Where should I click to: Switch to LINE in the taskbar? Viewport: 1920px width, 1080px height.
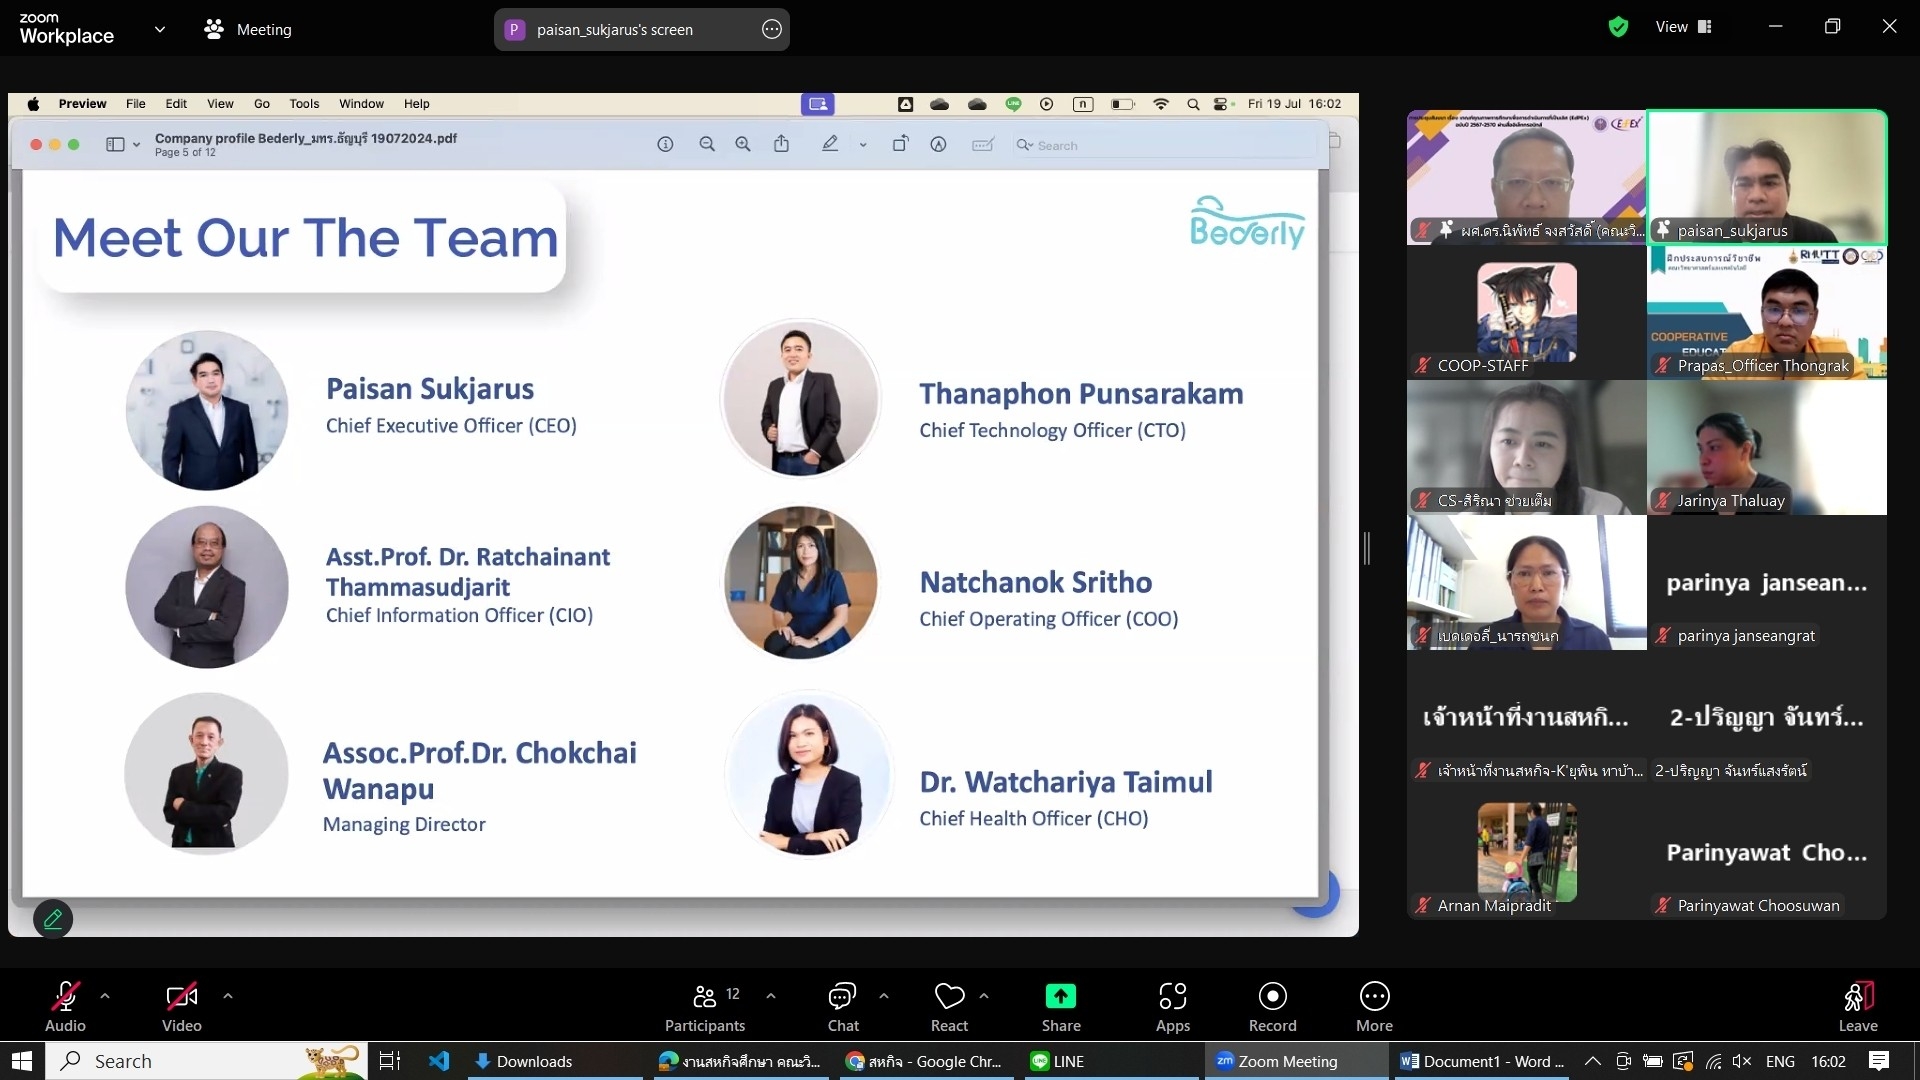[x=1111, y=1061]
